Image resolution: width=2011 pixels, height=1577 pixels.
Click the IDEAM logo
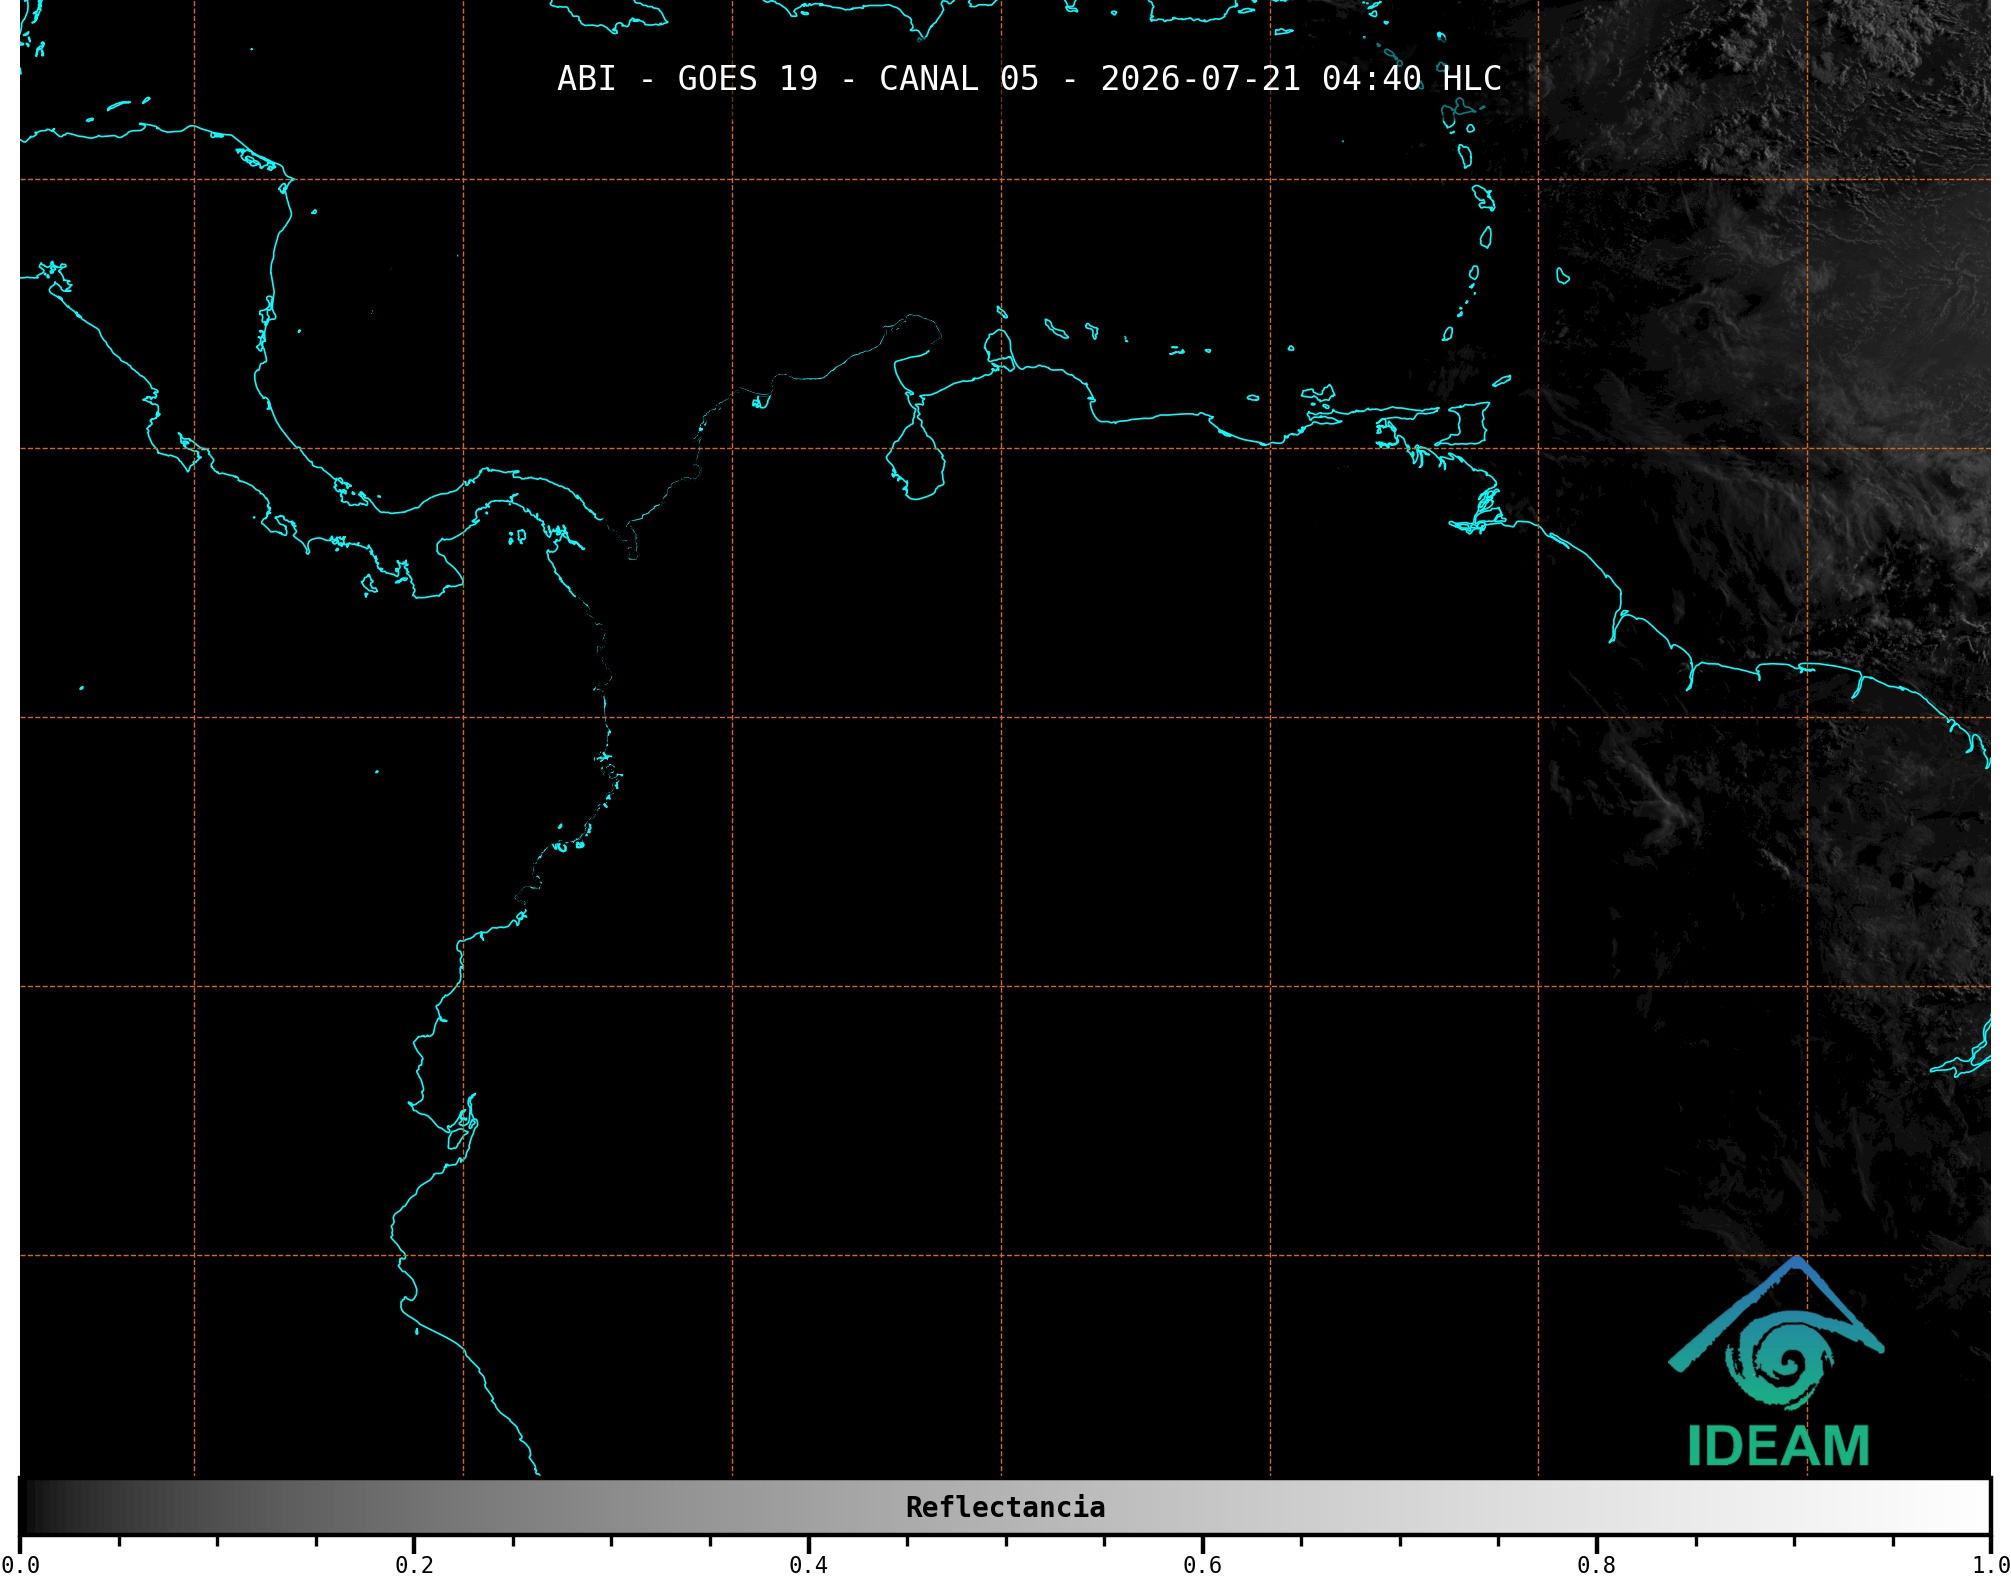click(1777, 1362)
